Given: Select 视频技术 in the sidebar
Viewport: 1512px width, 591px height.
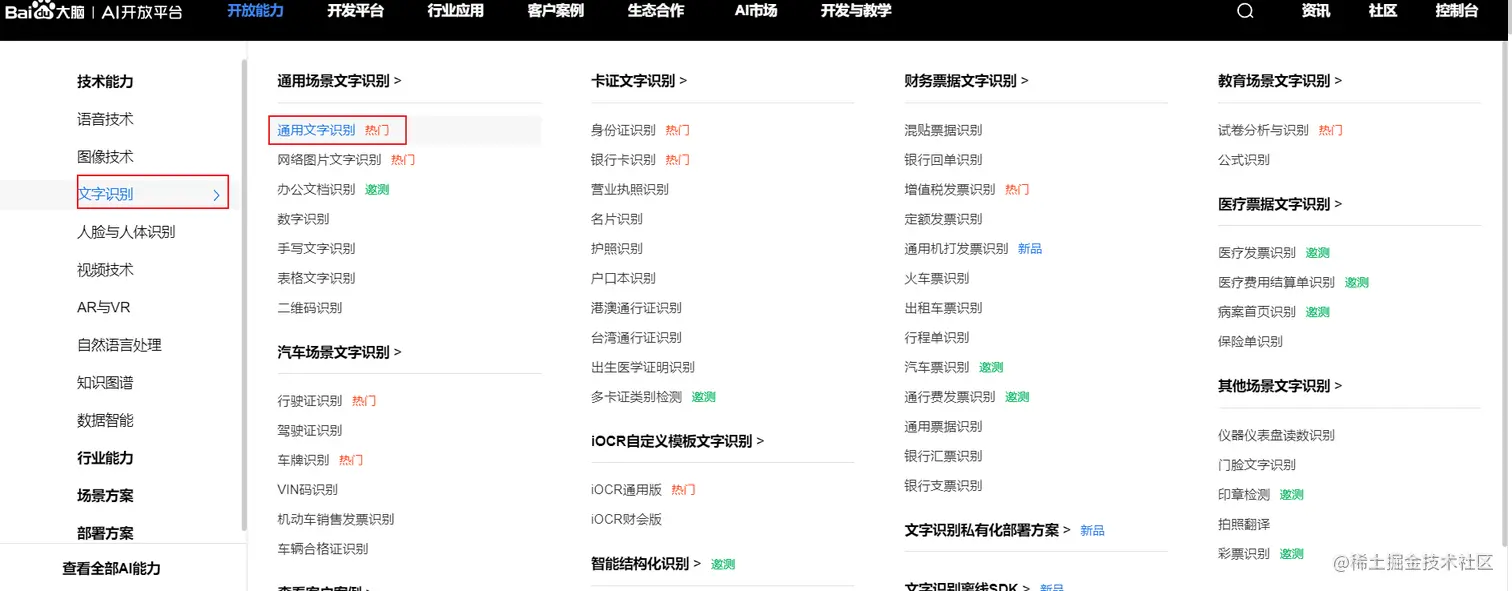Looking at the screenshot, I should 105,270.
